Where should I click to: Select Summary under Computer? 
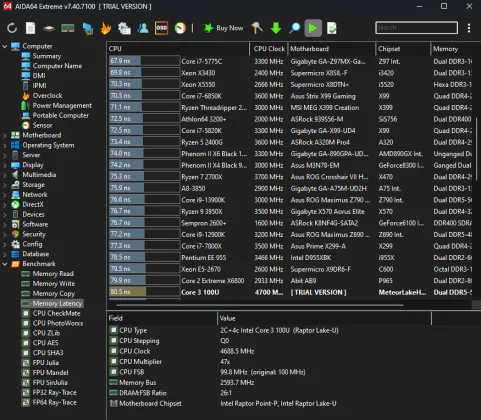click(47, 56)
